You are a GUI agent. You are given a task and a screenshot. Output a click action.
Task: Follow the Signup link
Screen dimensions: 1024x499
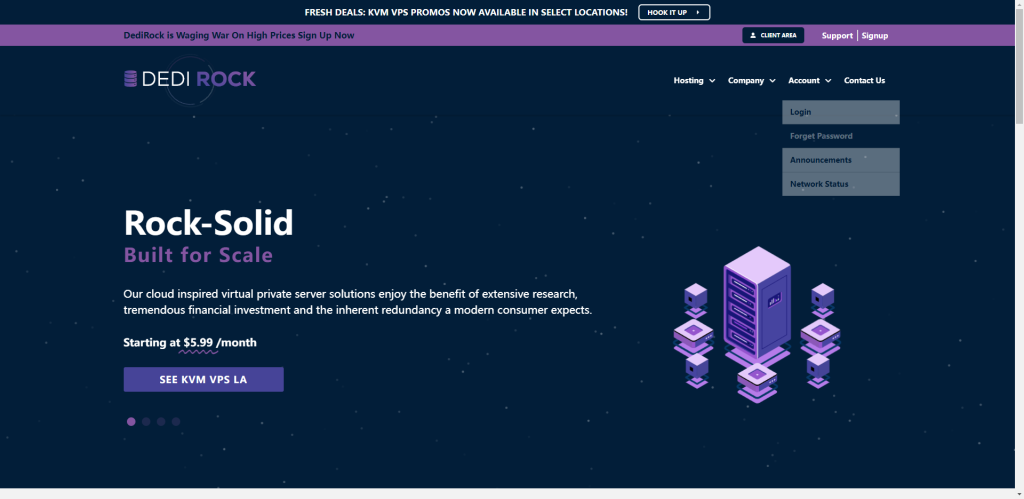[875, 35]
